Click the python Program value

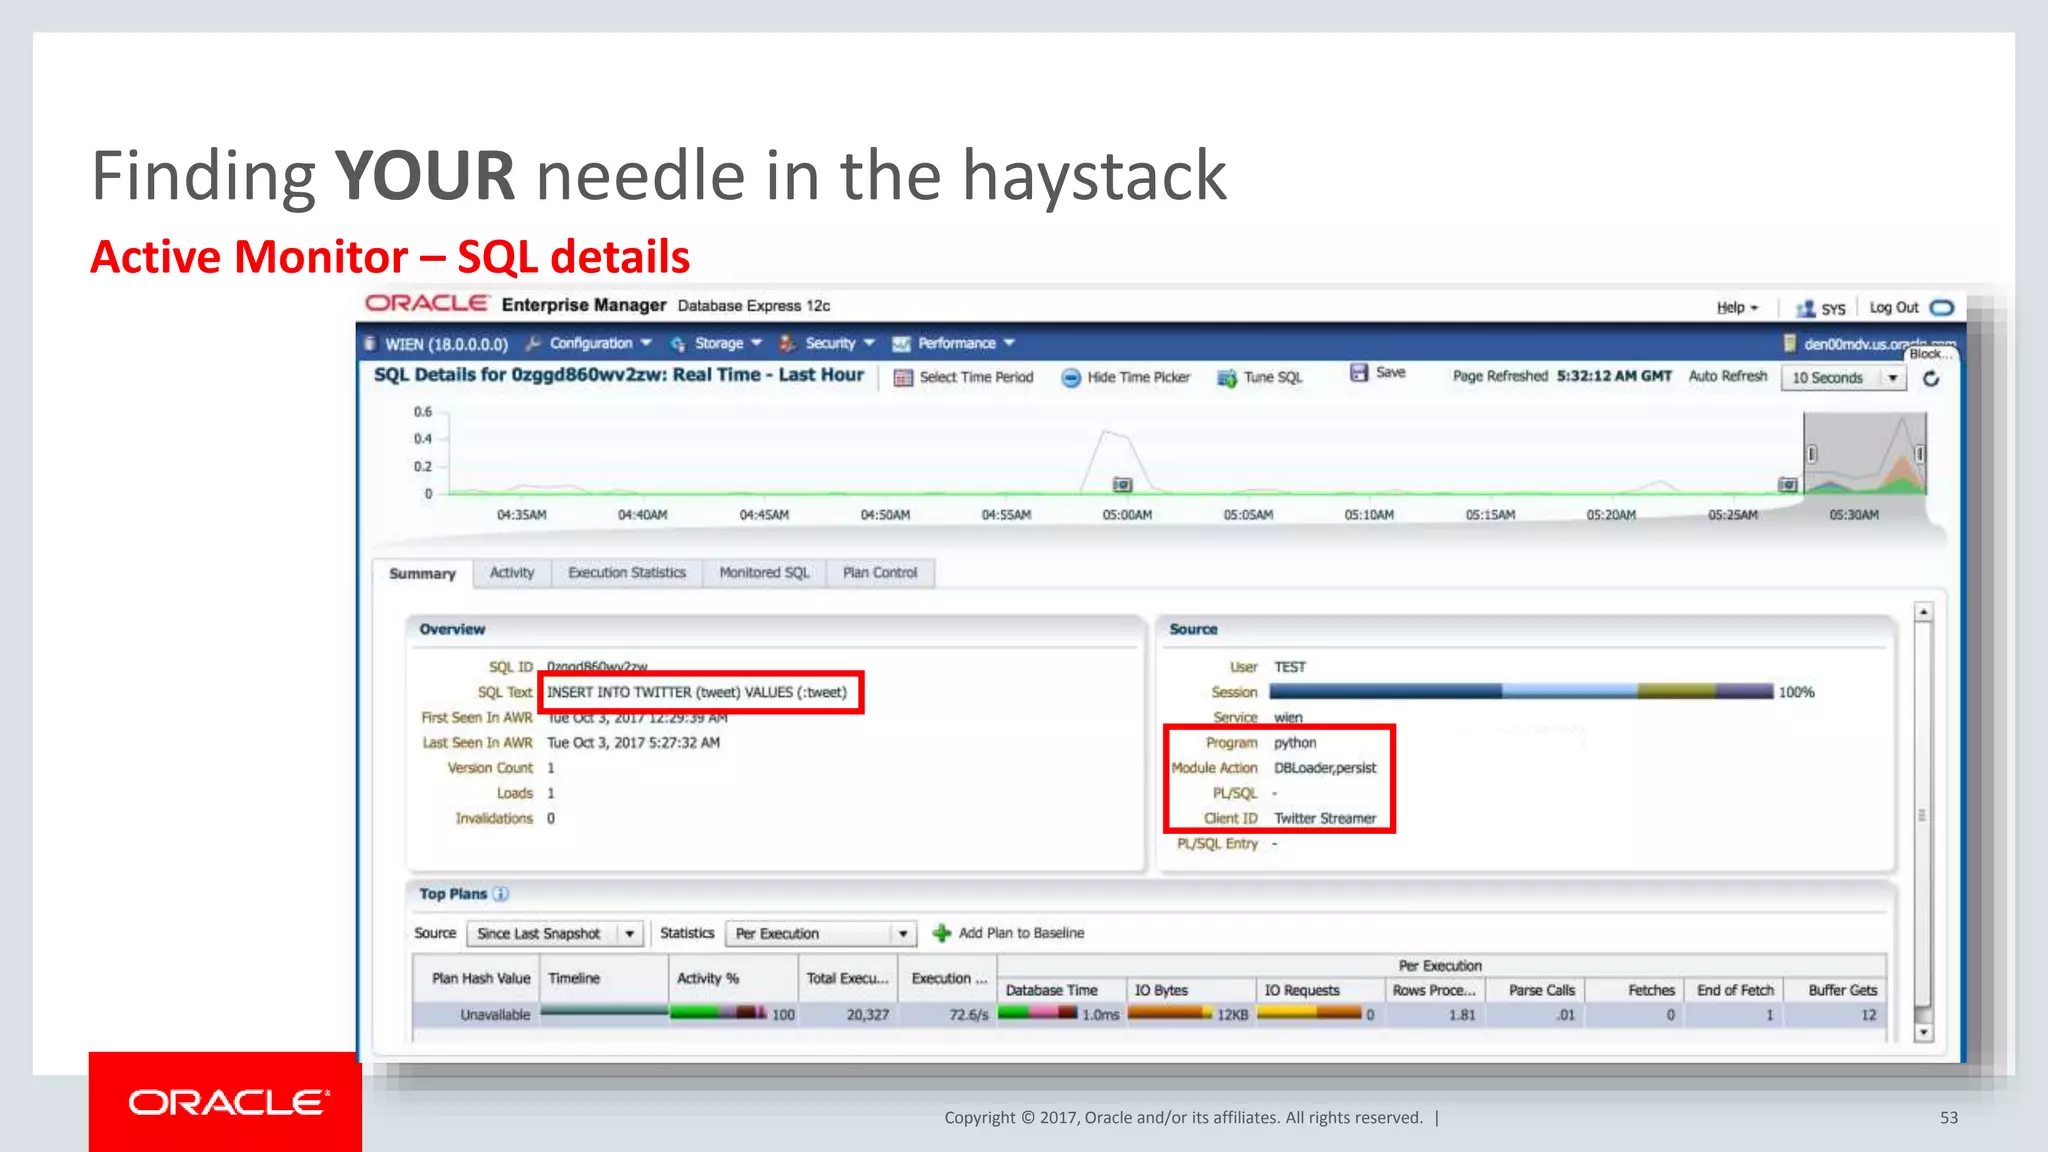point(1295,743)
